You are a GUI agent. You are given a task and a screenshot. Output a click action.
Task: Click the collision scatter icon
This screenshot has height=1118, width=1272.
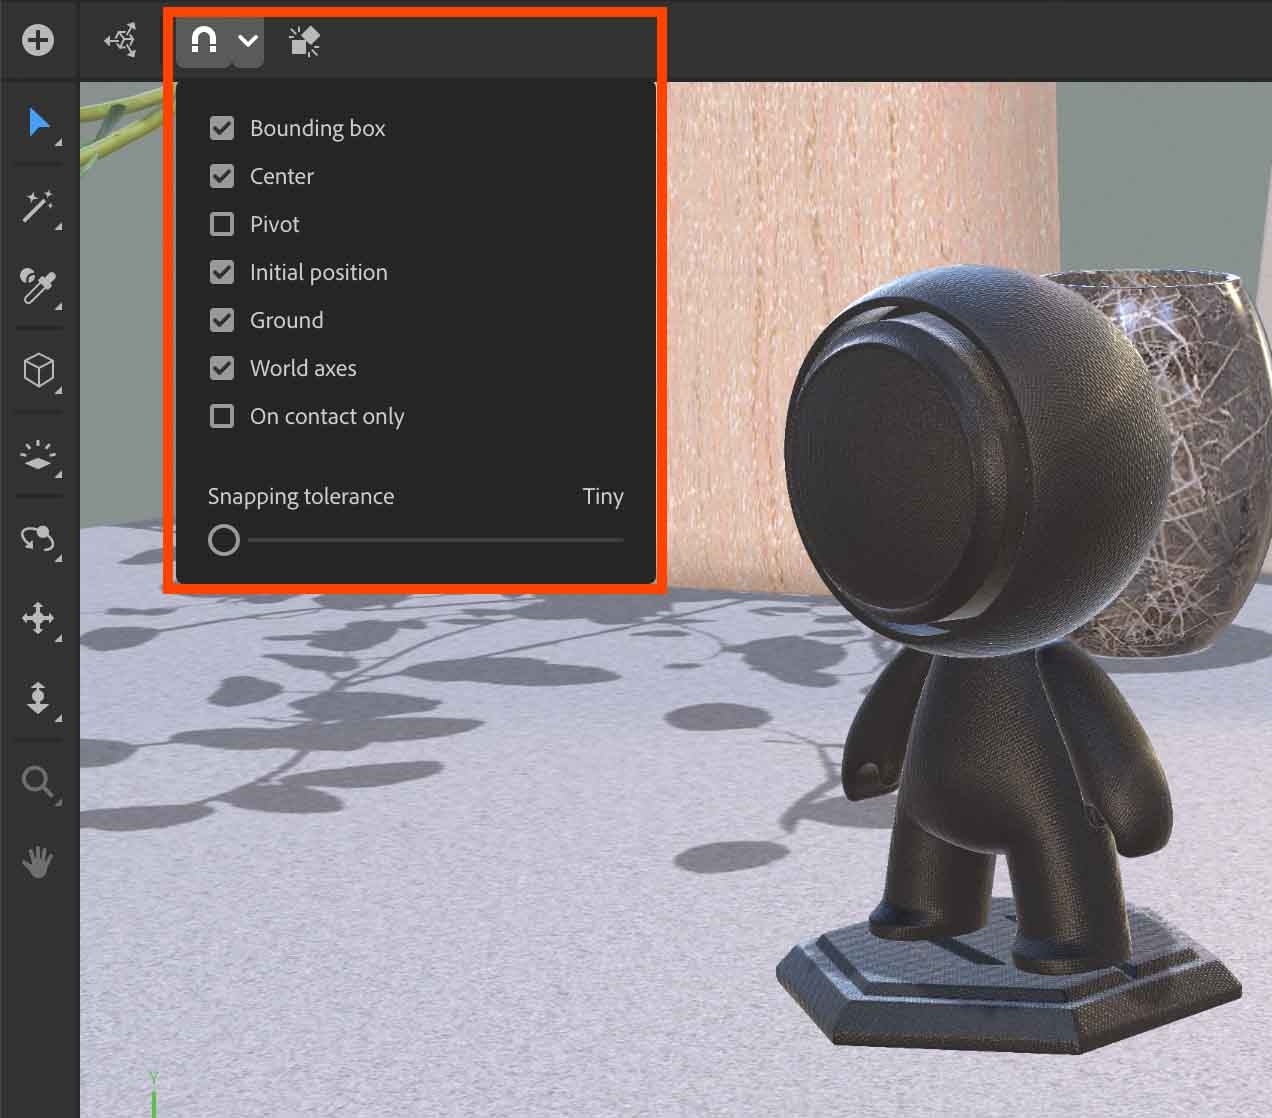pos(304,41)
